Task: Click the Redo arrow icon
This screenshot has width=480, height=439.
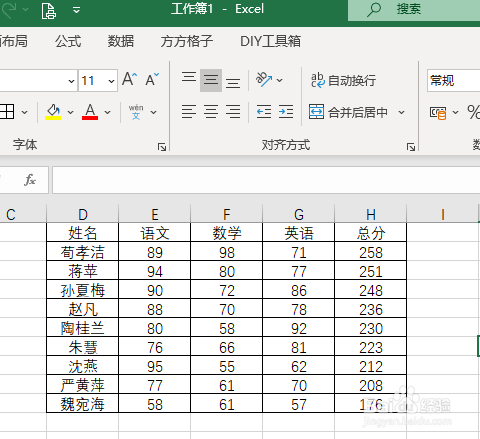Action: point(10,9)
